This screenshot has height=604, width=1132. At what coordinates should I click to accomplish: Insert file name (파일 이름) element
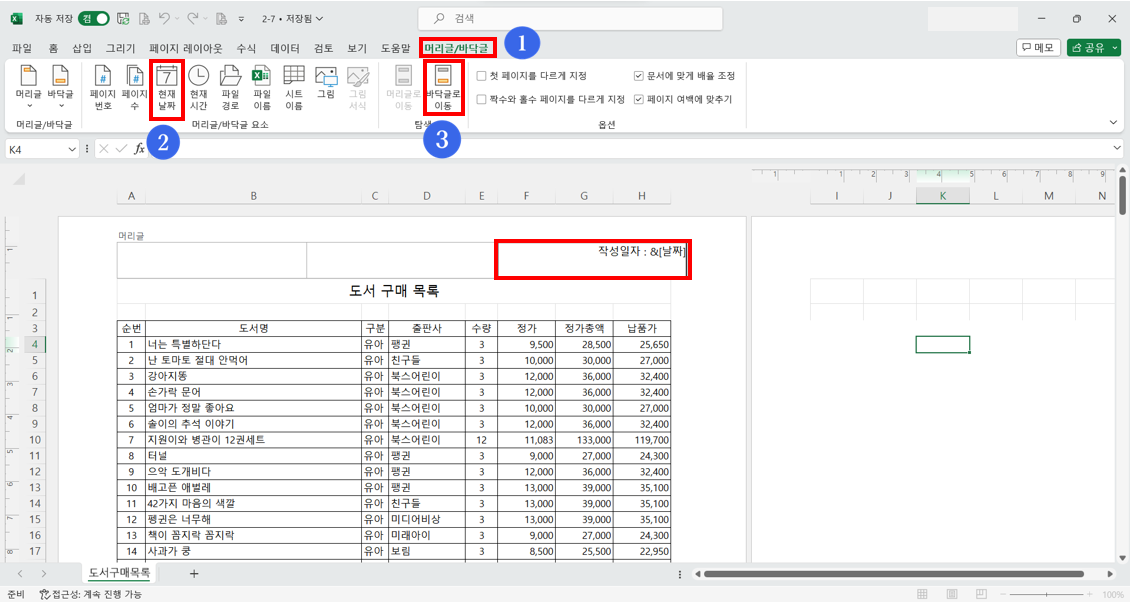[x=262, y=87]
